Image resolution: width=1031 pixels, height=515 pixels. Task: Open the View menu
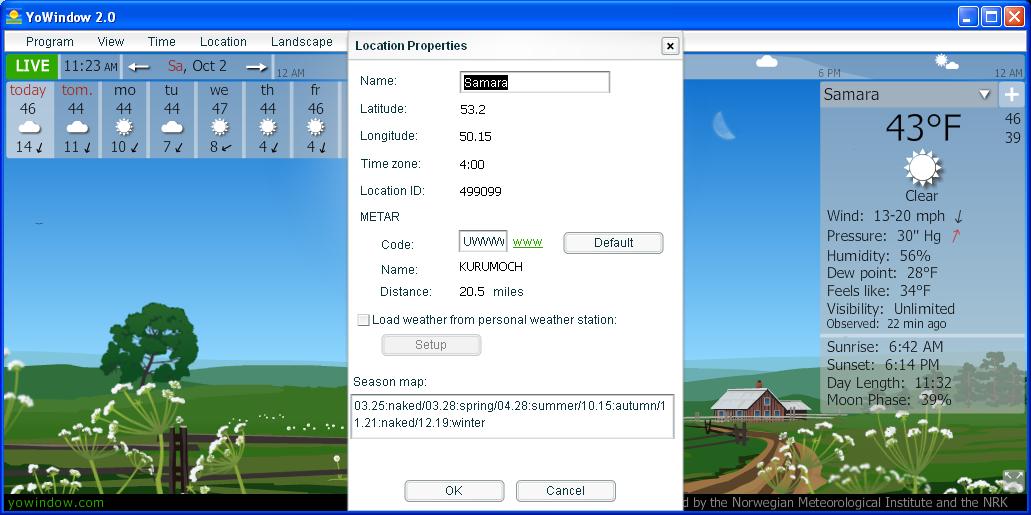click(x=110, y=41)
